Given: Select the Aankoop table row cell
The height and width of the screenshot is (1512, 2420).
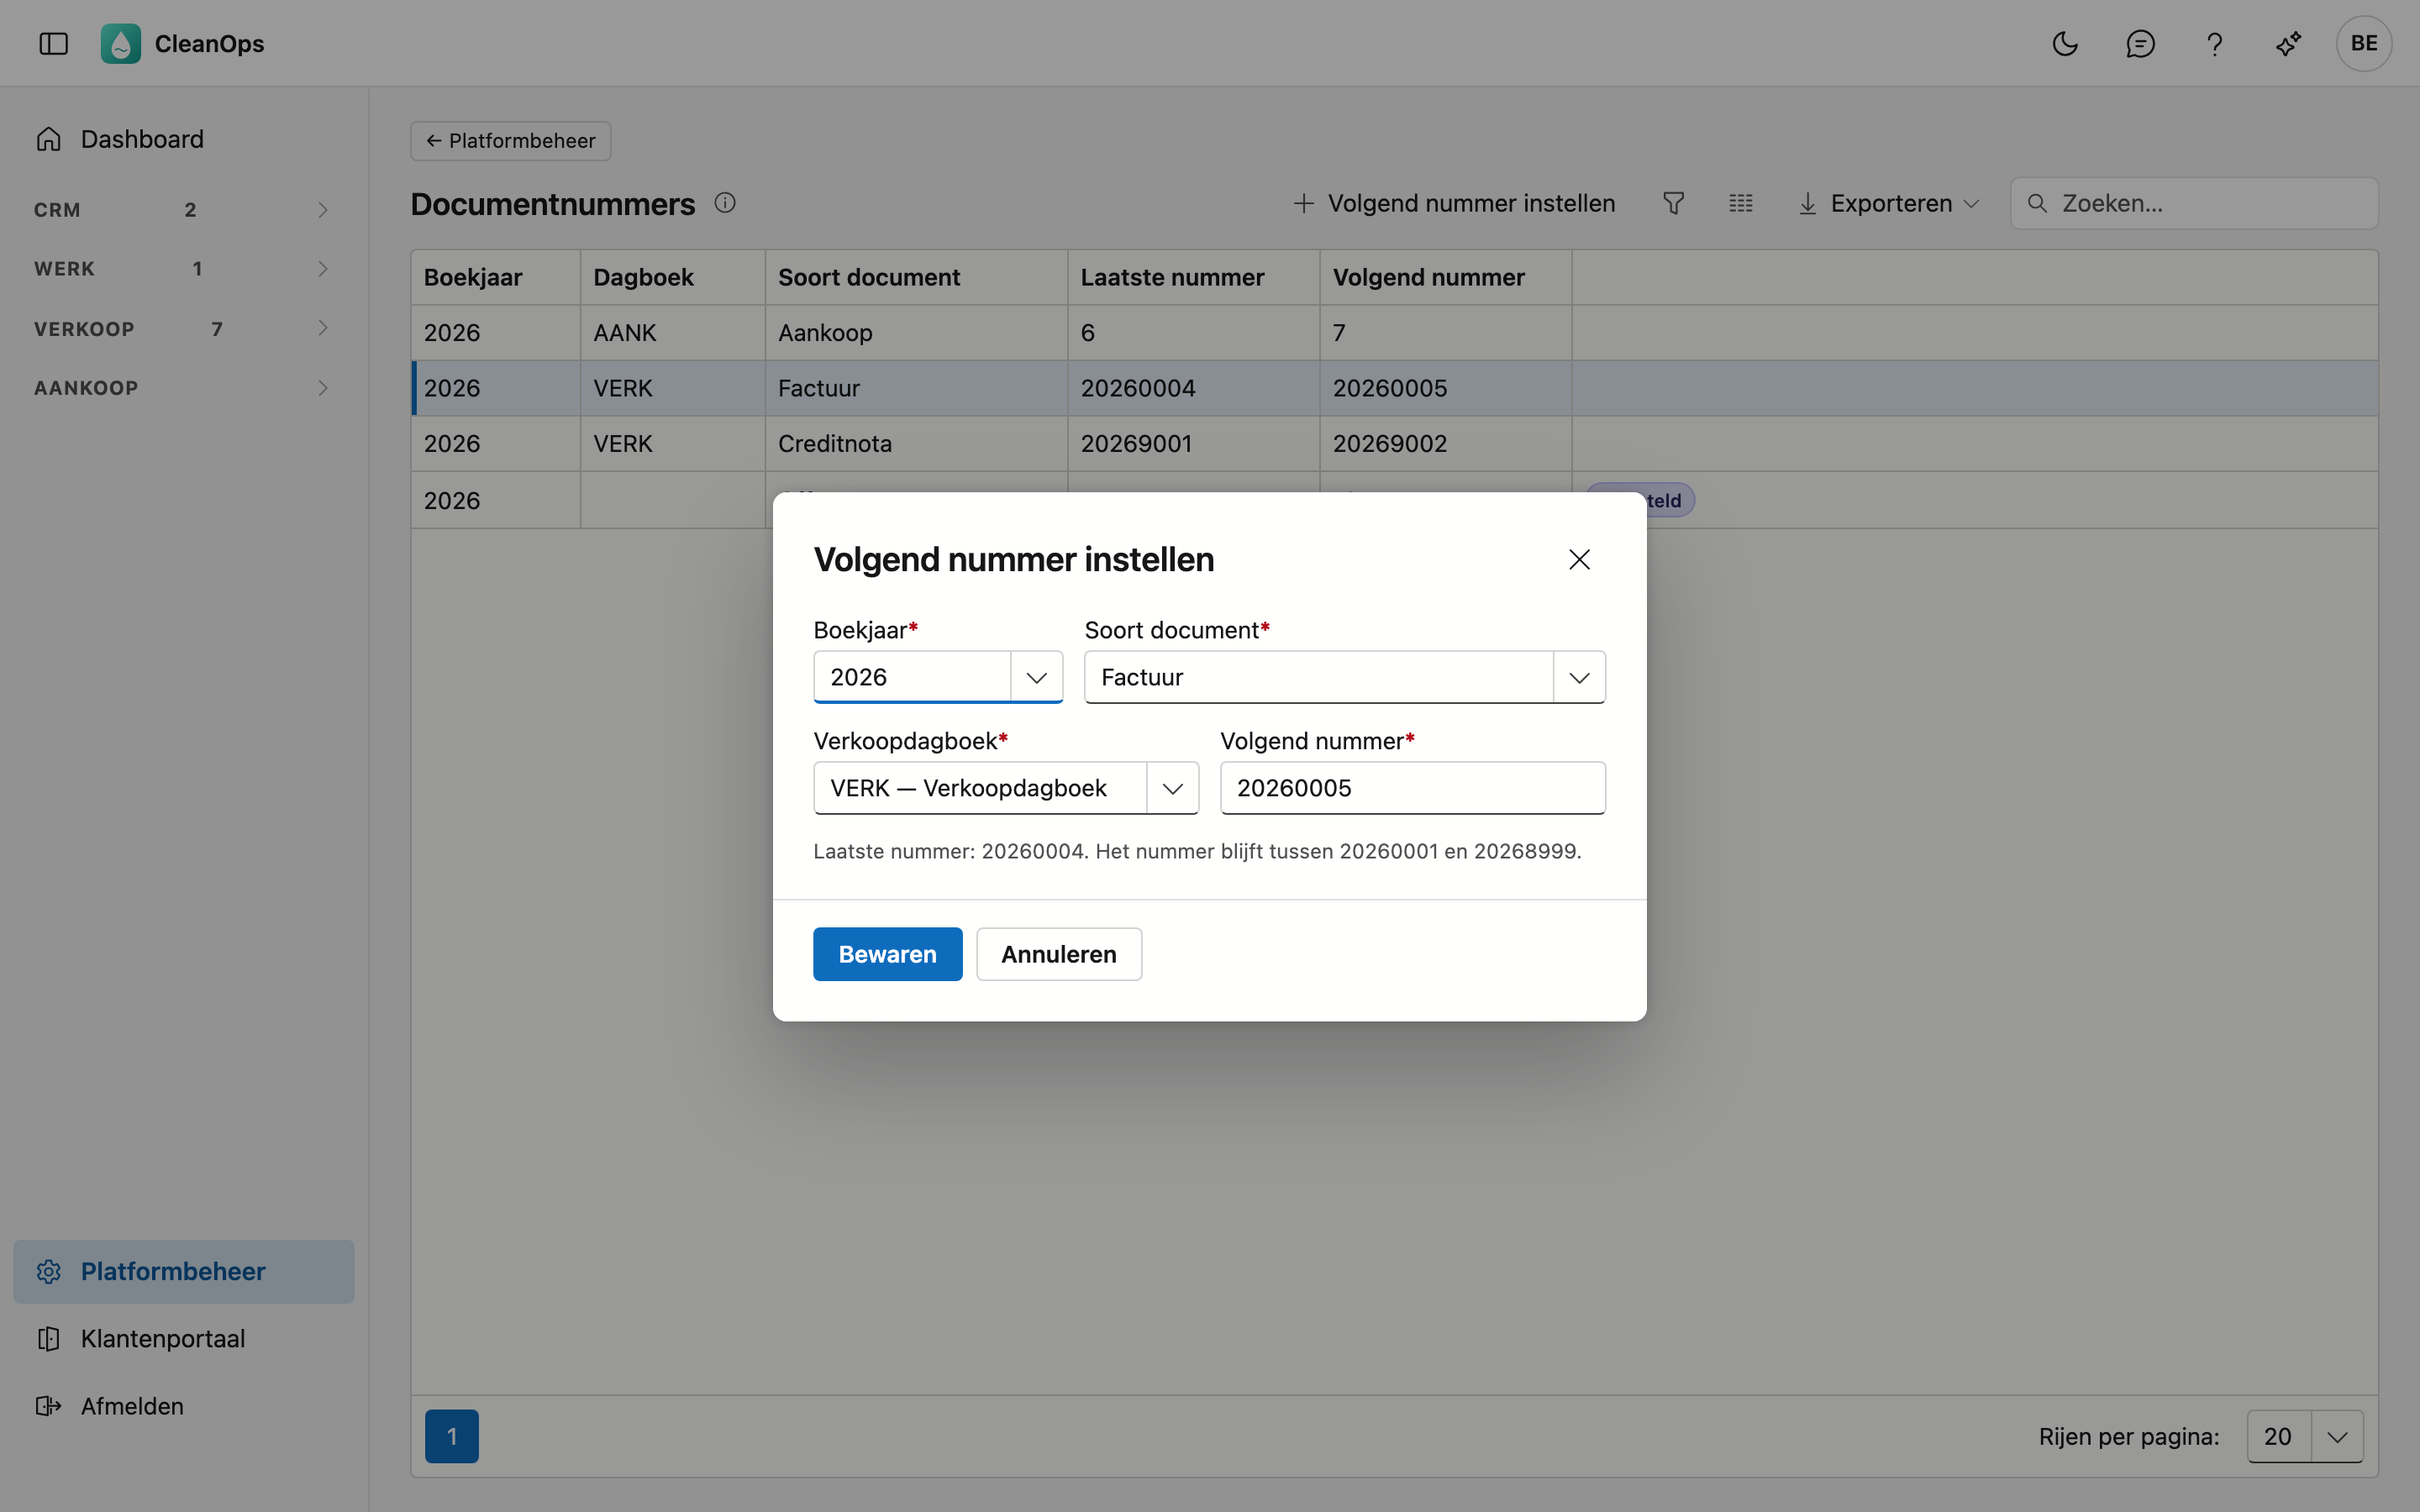Looking at the screenshot, I should click(916, 332).
